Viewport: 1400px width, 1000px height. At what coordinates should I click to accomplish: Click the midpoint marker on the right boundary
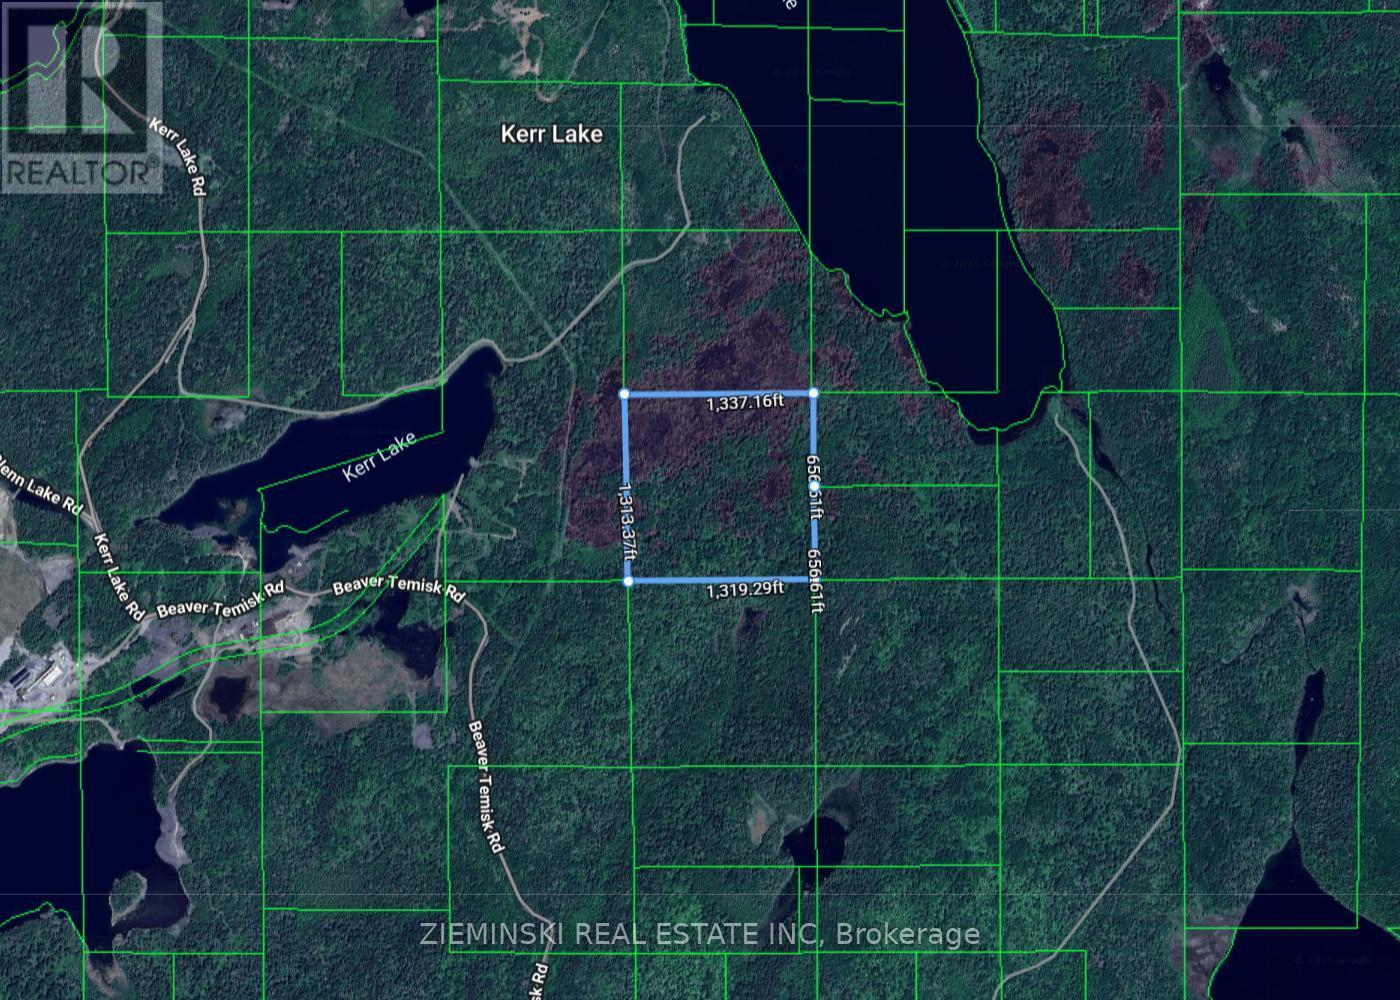[814, 487]
